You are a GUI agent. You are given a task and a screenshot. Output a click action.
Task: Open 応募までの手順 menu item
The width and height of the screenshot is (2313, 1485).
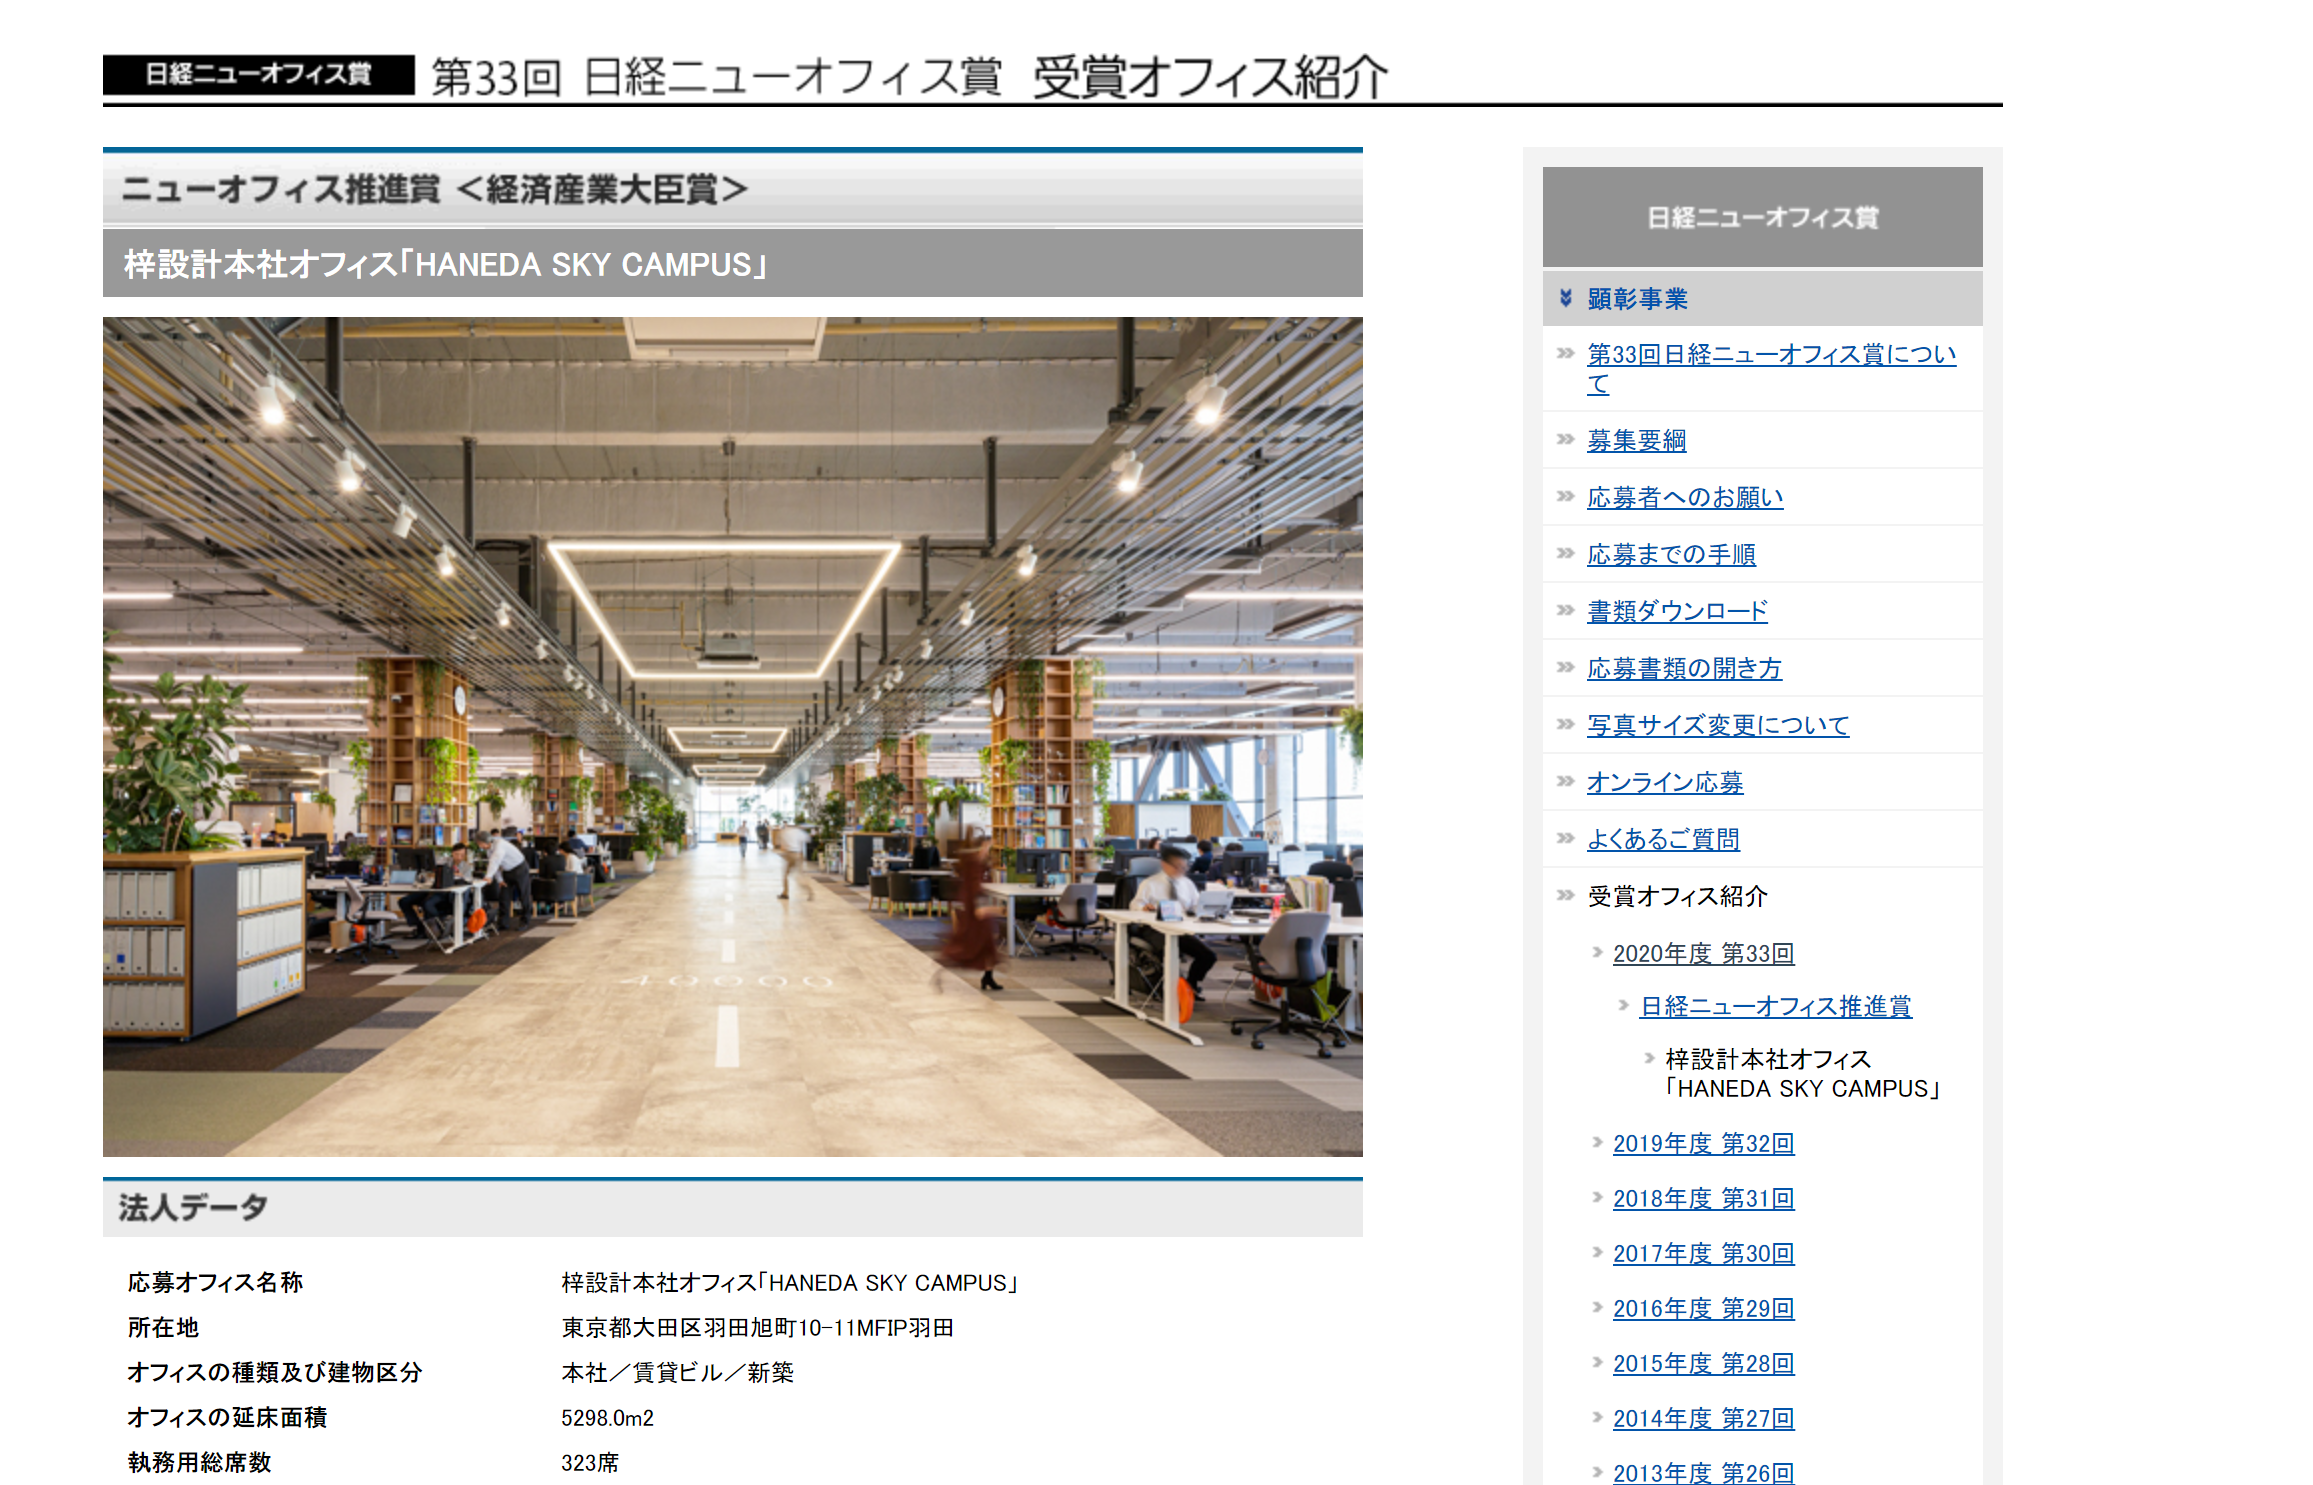(1670, 554)
